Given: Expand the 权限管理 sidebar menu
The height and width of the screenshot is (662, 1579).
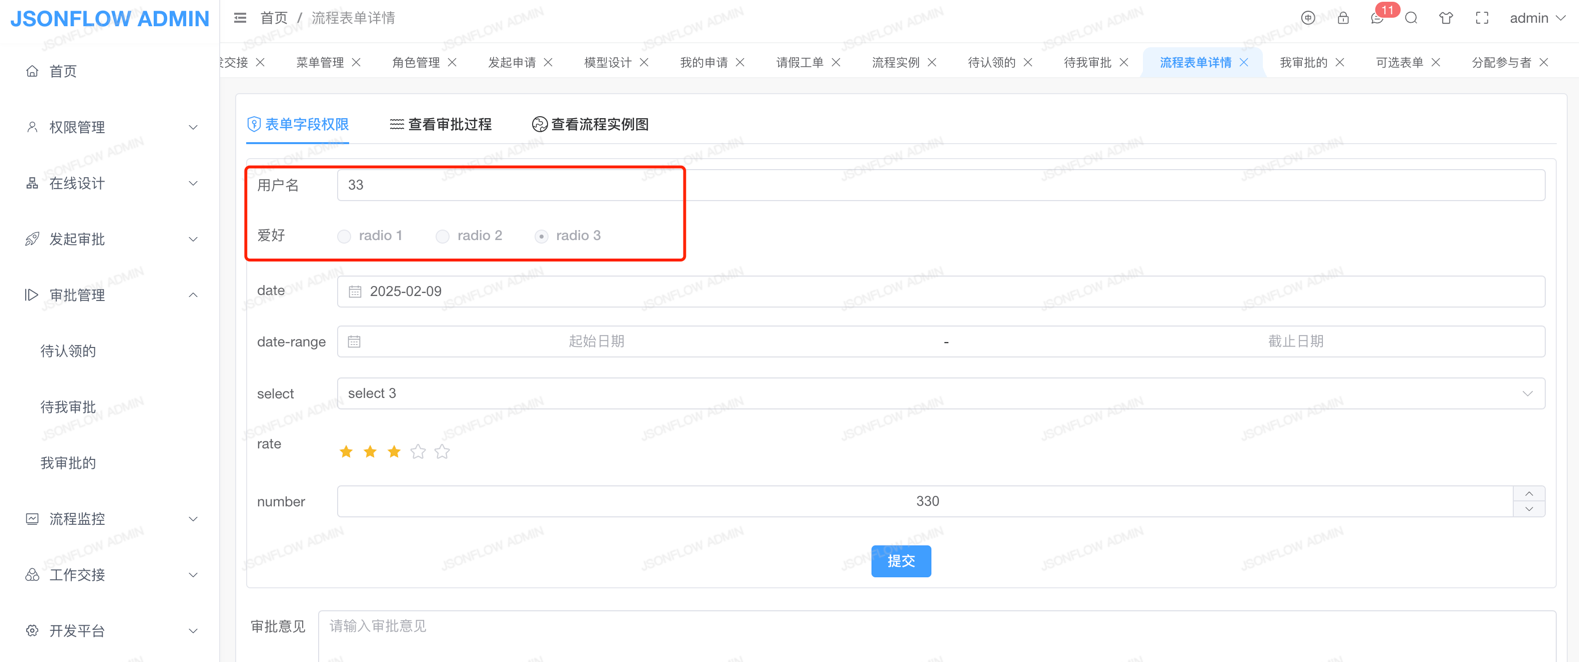Looking at the screenshot, I should [110, 127].
